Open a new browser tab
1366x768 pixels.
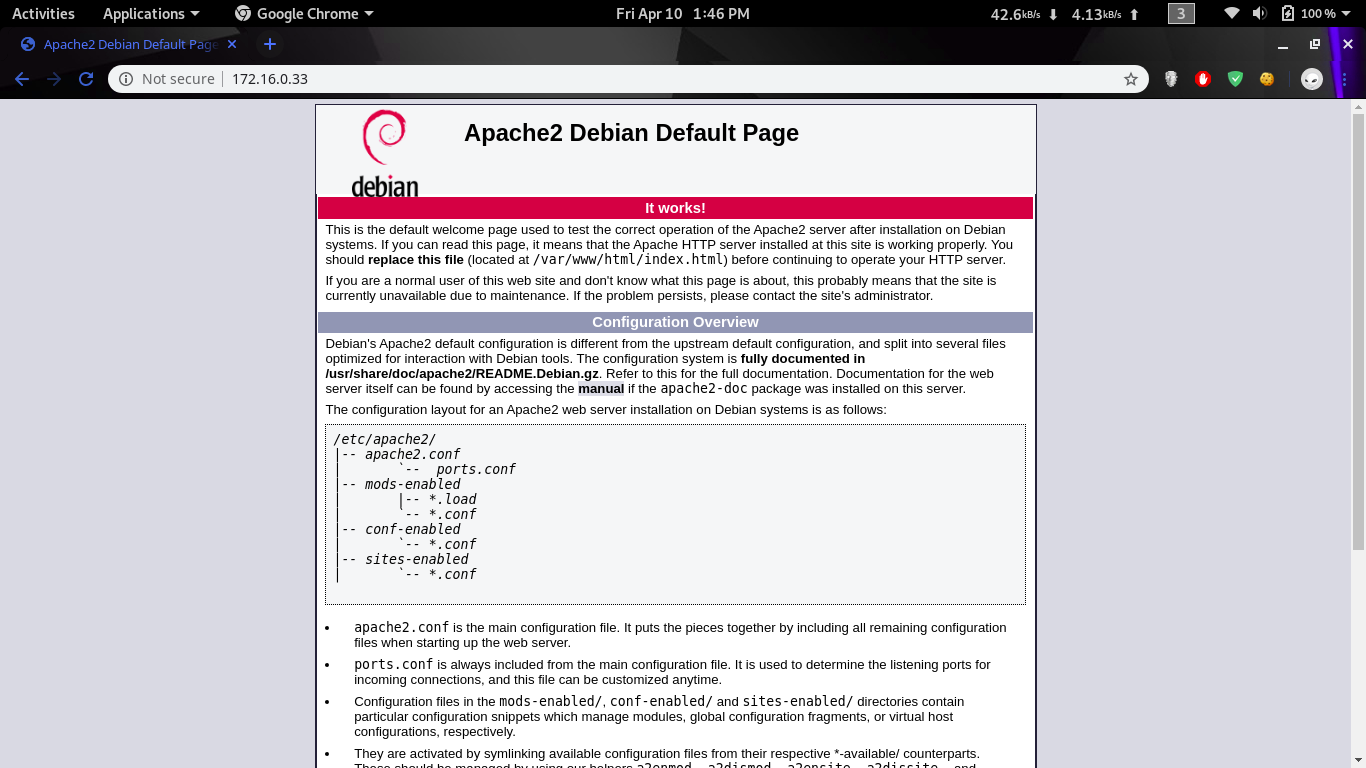(x=269, y=44)
